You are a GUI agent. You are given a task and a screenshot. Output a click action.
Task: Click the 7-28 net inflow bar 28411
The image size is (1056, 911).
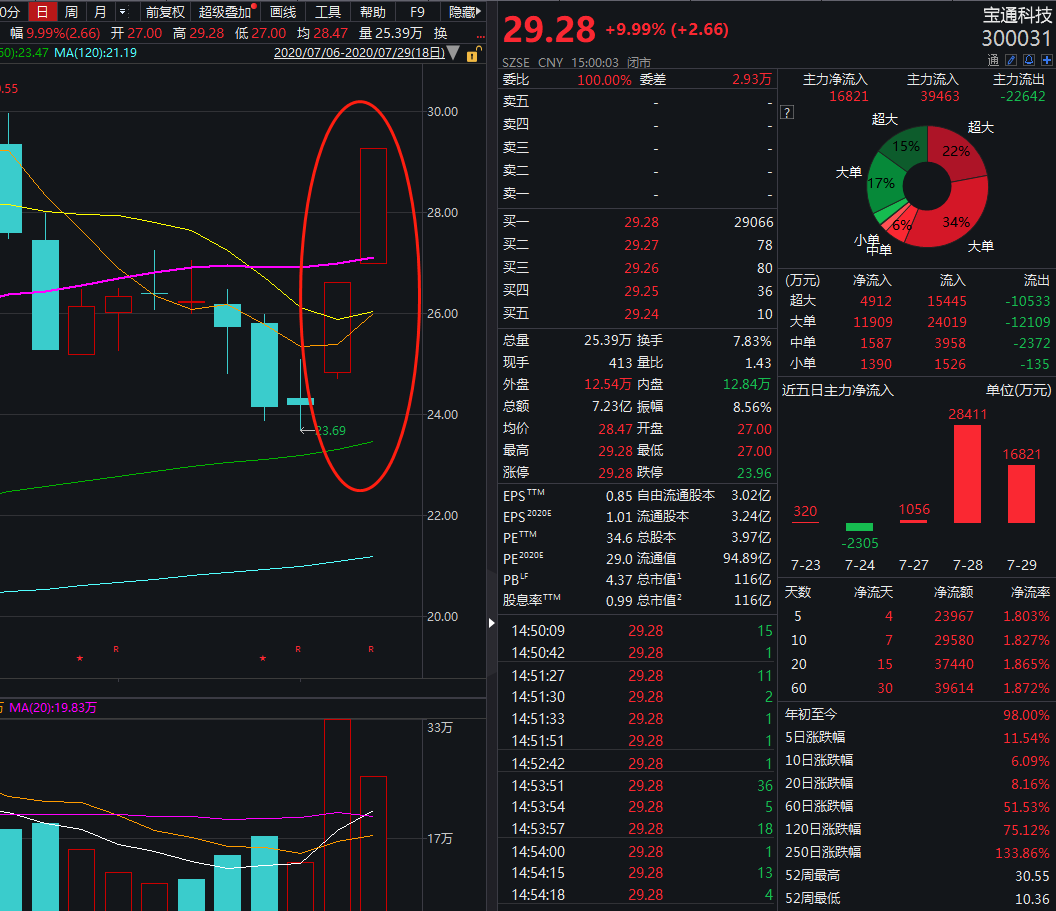[967, 473]
